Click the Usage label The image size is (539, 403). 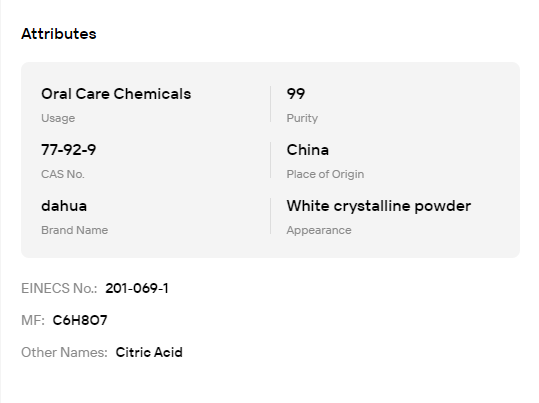pyautogui.click(x=58, y=118)
